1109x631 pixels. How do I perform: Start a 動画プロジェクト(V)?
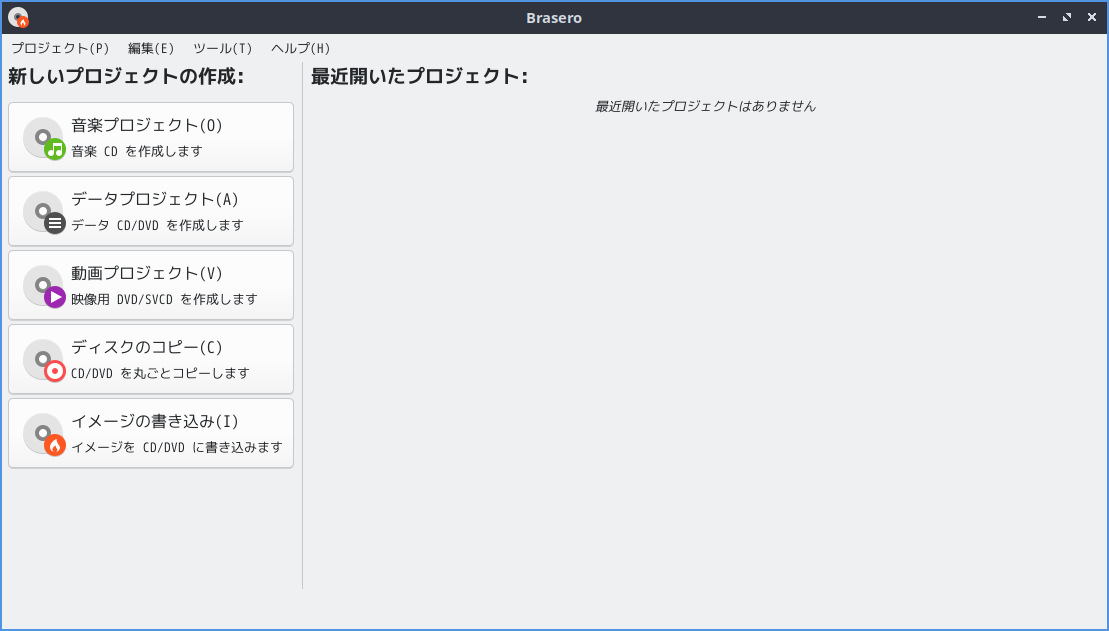(x=151, y=285)
